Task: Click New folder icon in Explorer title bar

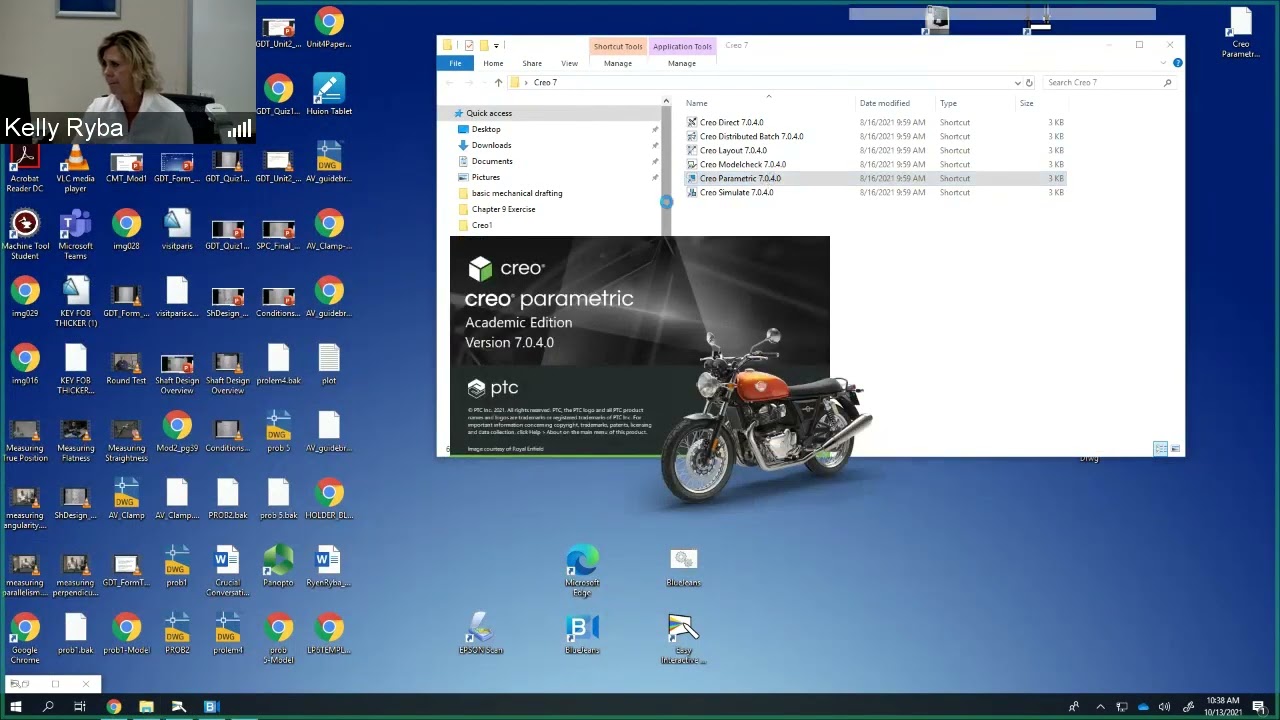Action: coord(483,45)
